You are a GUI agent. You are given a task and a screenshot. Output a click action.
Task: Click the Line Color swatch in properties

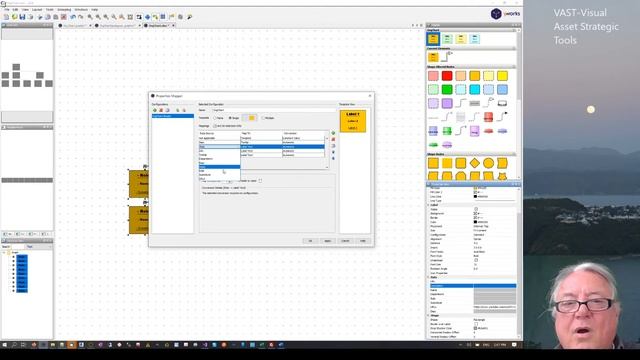pyautogui.click(x=476, y=196)
